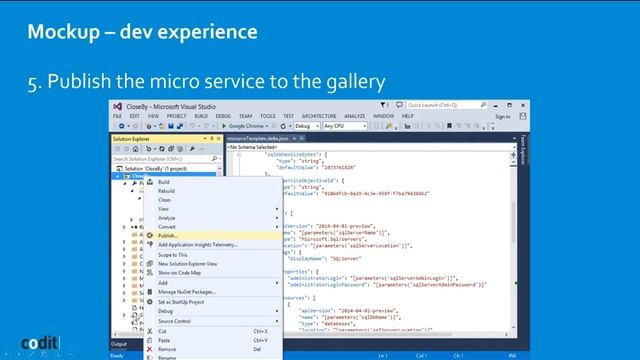This screenshot has height=360, width=640.
Task: Click the Sign in link
Action: [x=502, y=117]
